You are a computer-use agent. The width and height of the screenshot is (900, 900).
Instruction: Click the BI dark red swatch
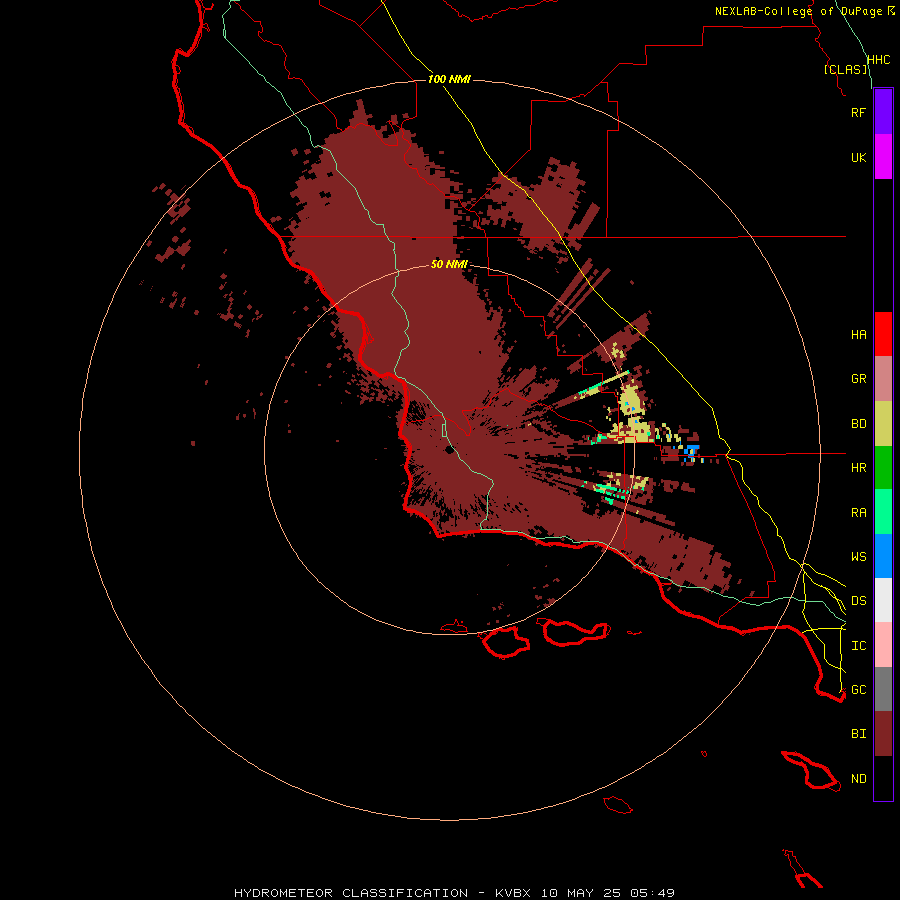pos(883,734)
